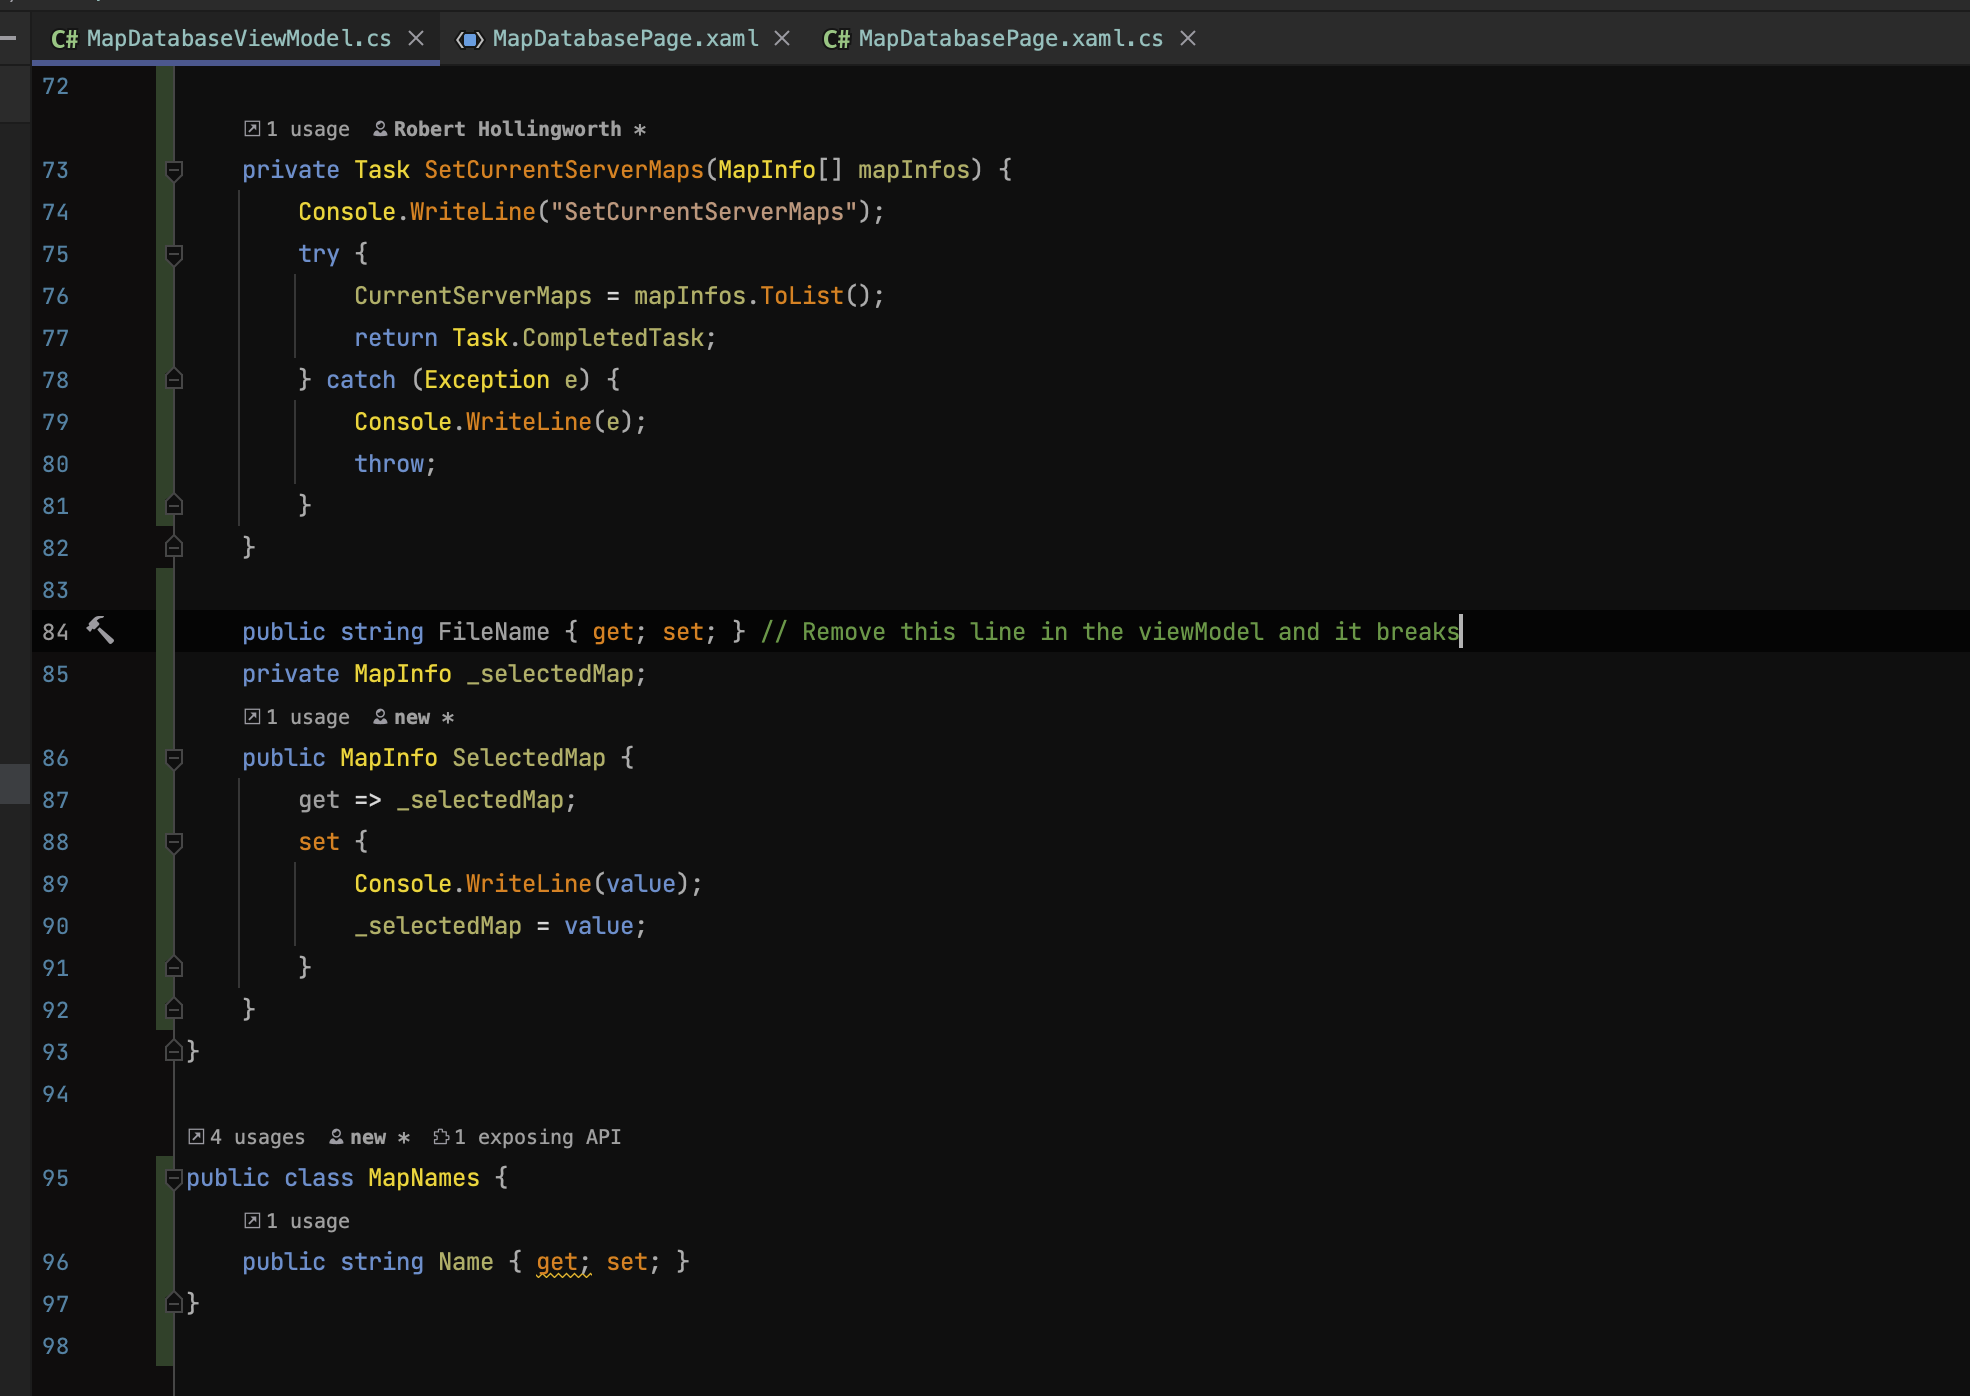Viewport: 1970px width, 1396px height.
Task: Click the _selectedMap field declaration on line 85
Action: click(550, 674)
